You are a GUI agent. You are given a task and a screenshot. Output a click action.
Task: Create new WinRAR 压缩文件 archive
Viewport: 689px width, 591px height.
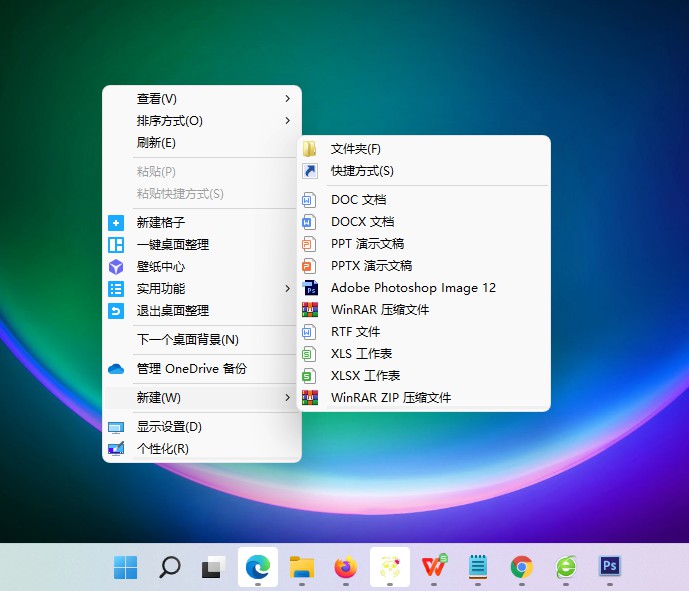coord(424,310)
